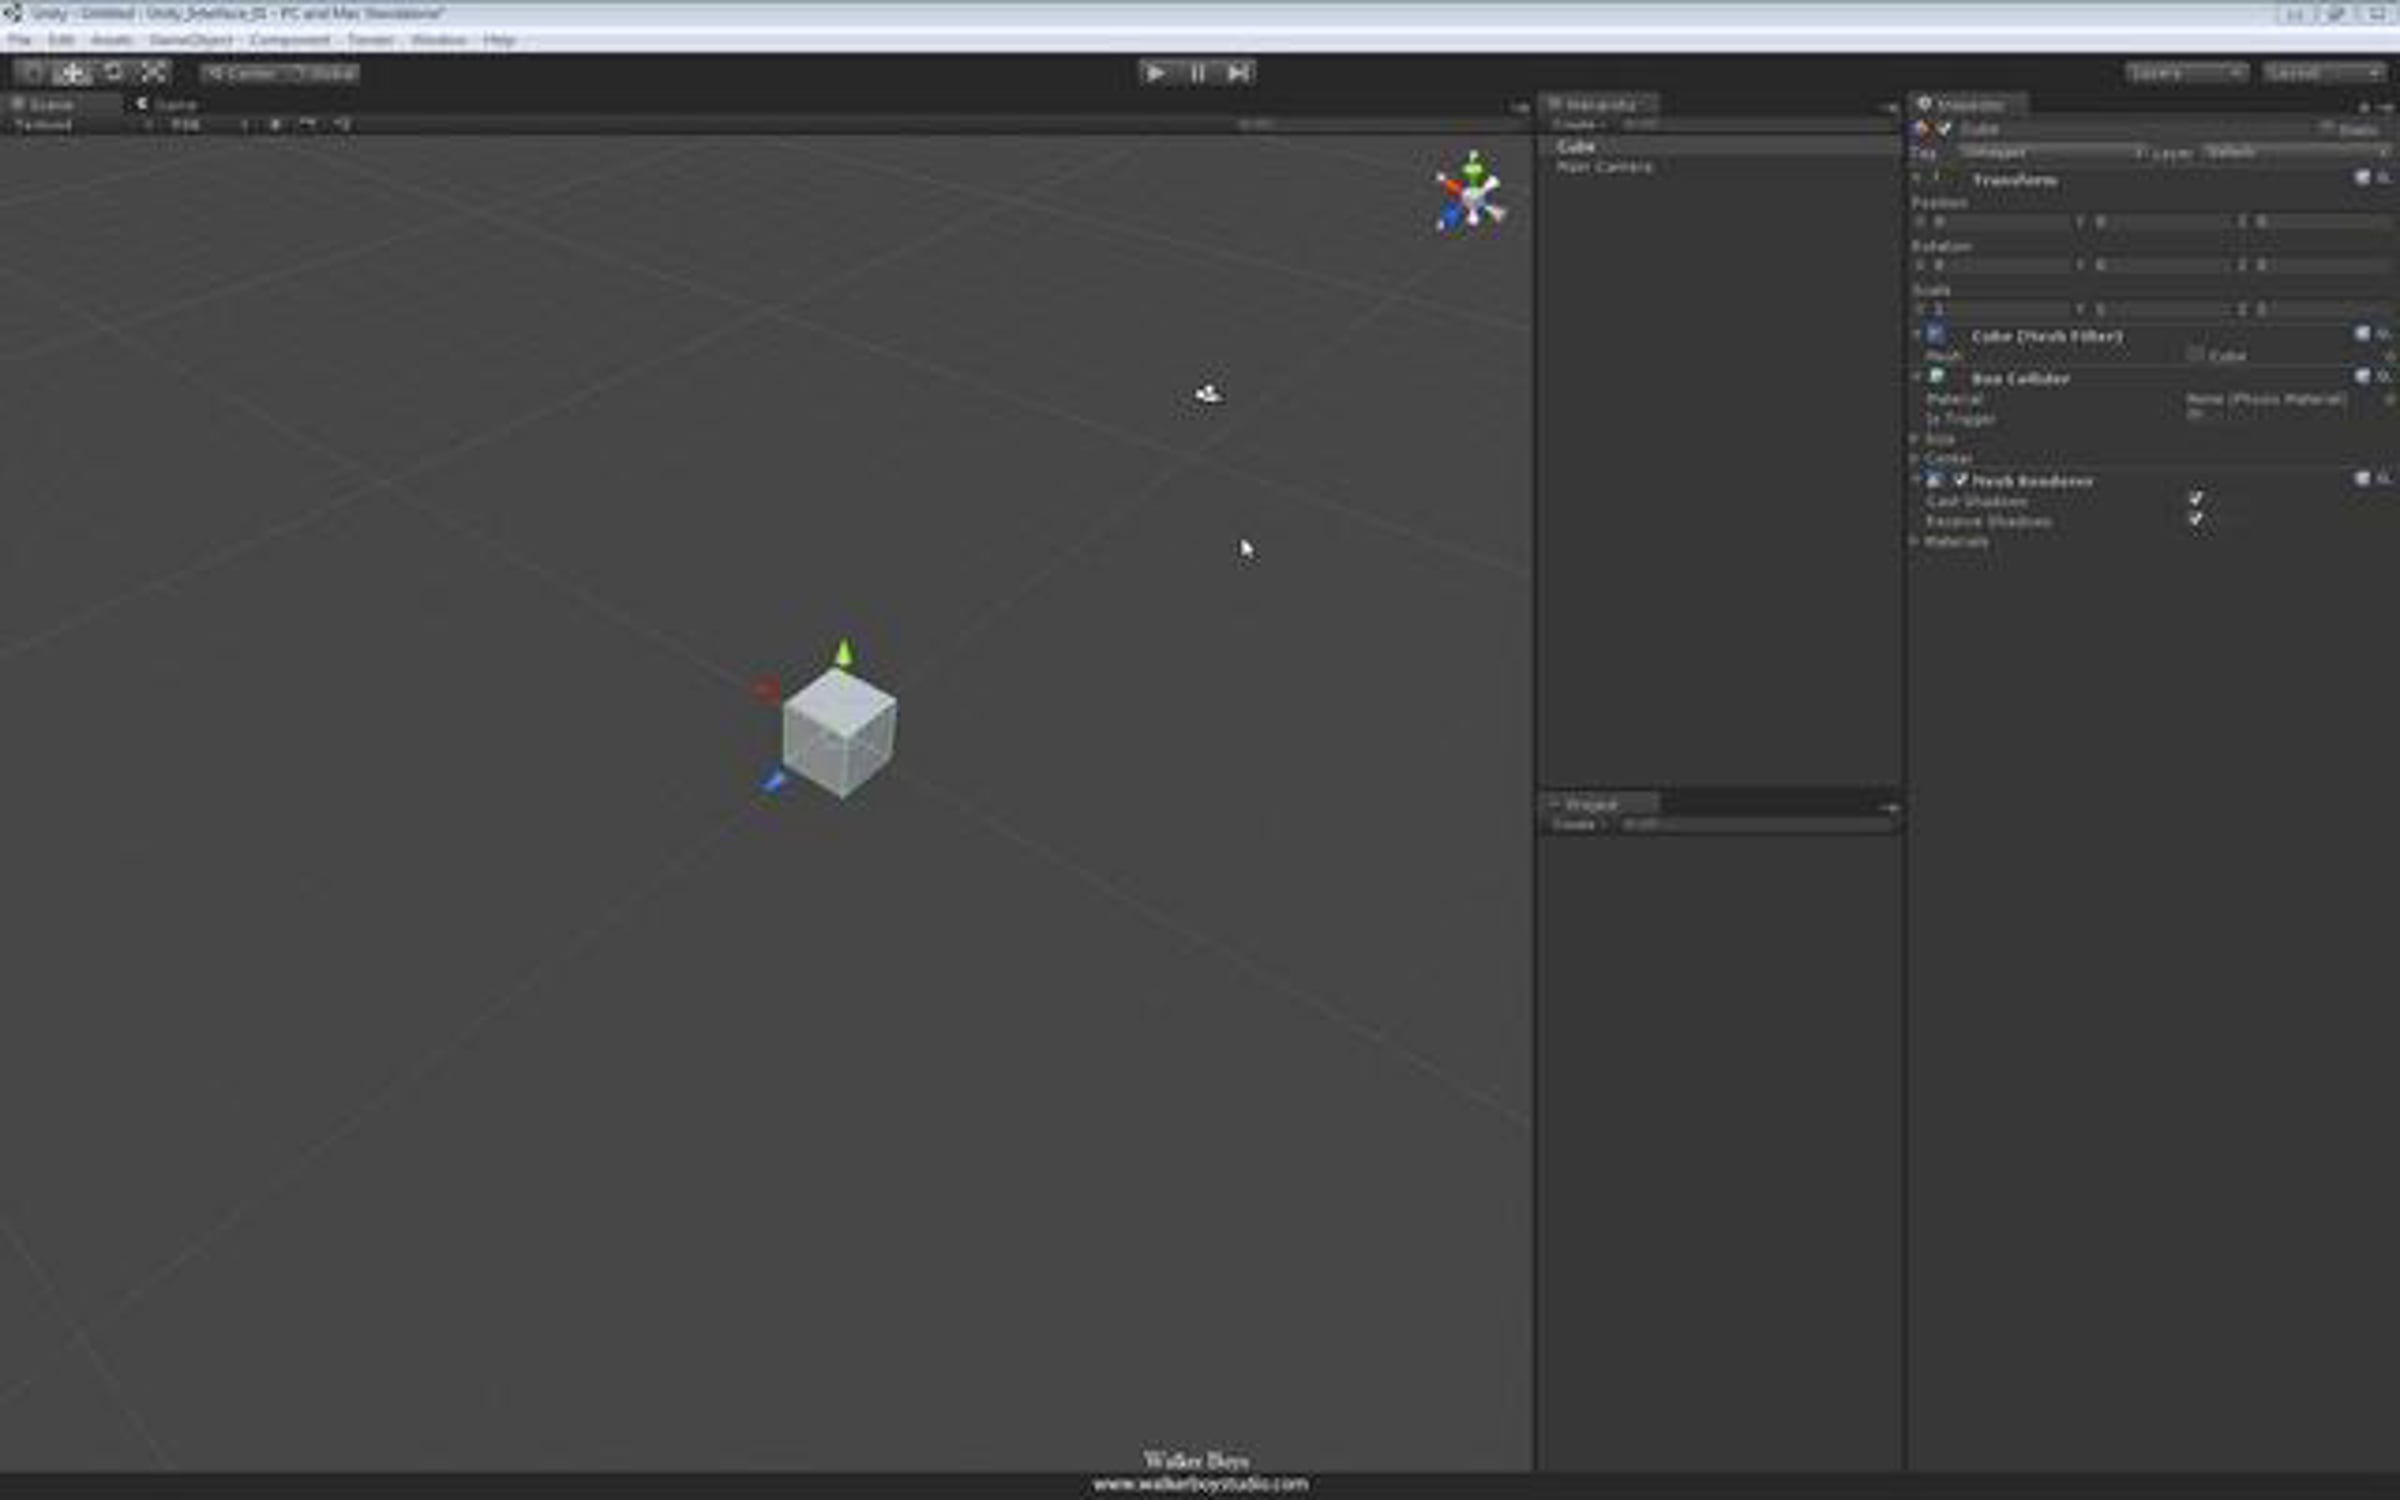Viewport: 2400px width, 1500px height.
Task: Collapse the Transform component
Action: coord(1918,179)
